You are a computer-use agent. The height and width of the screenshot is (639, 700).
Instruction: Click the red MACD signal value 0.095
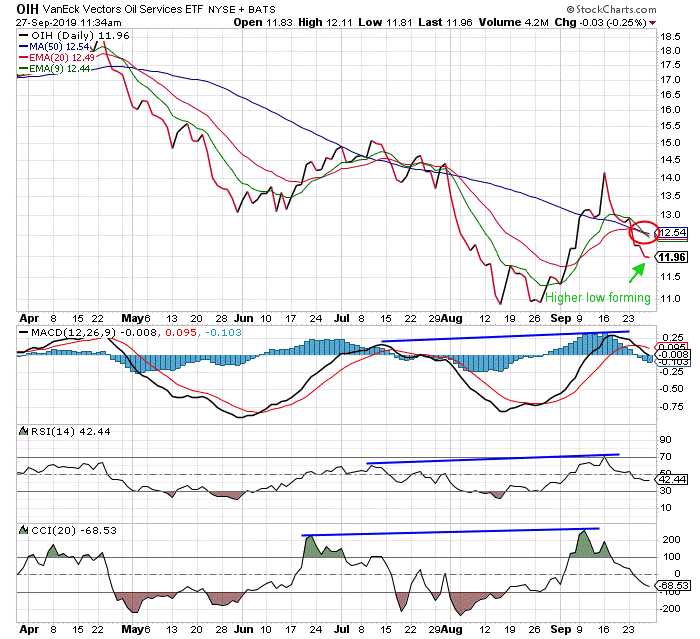[181, 333]
